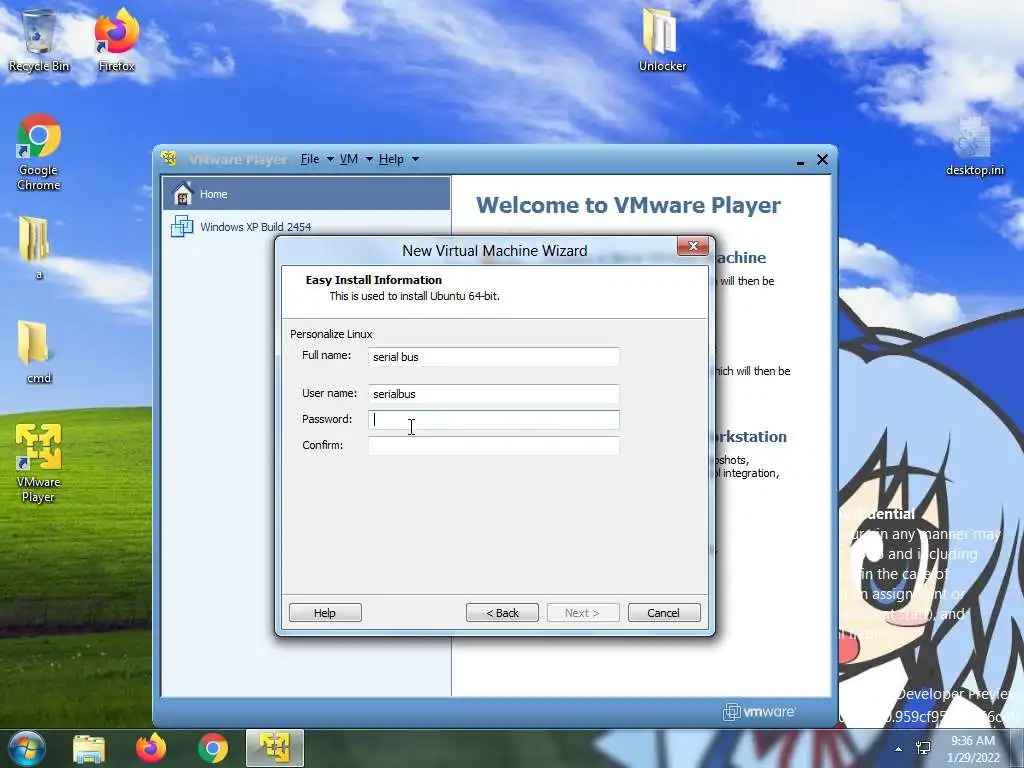Cancel the New Virtual Machine Wizard
1024x768 pixels.
pos(664,613)
